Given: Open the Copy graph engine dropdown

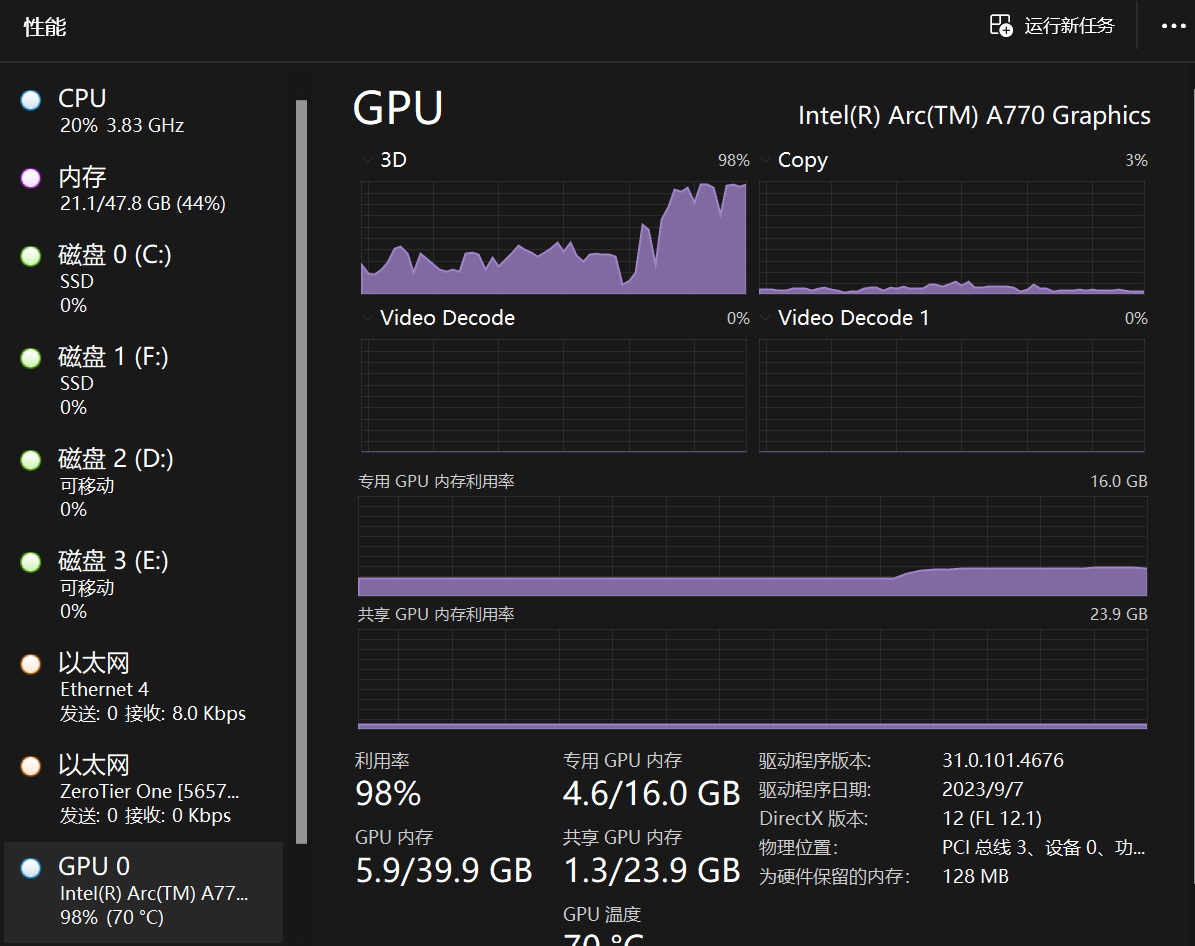Looking at the screenshot, I should coord(765,160).
